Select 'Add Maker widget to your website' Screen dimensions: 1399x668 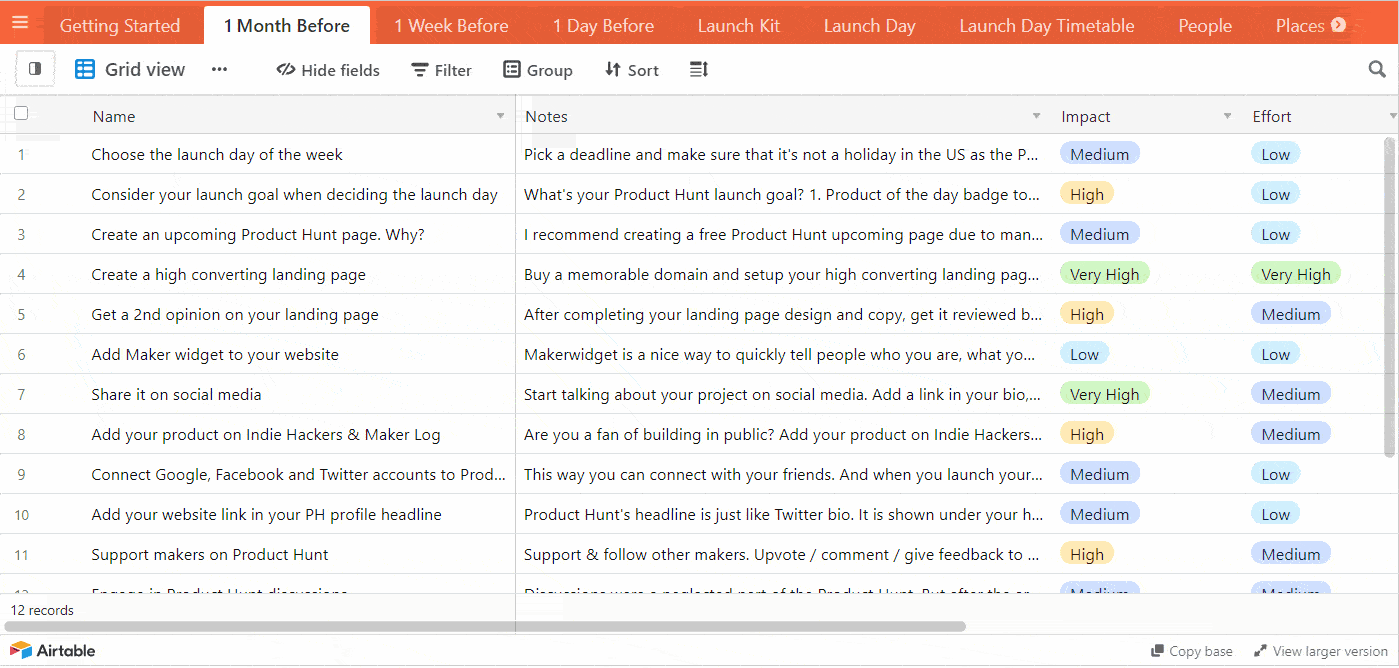click(x=215, y=354)
